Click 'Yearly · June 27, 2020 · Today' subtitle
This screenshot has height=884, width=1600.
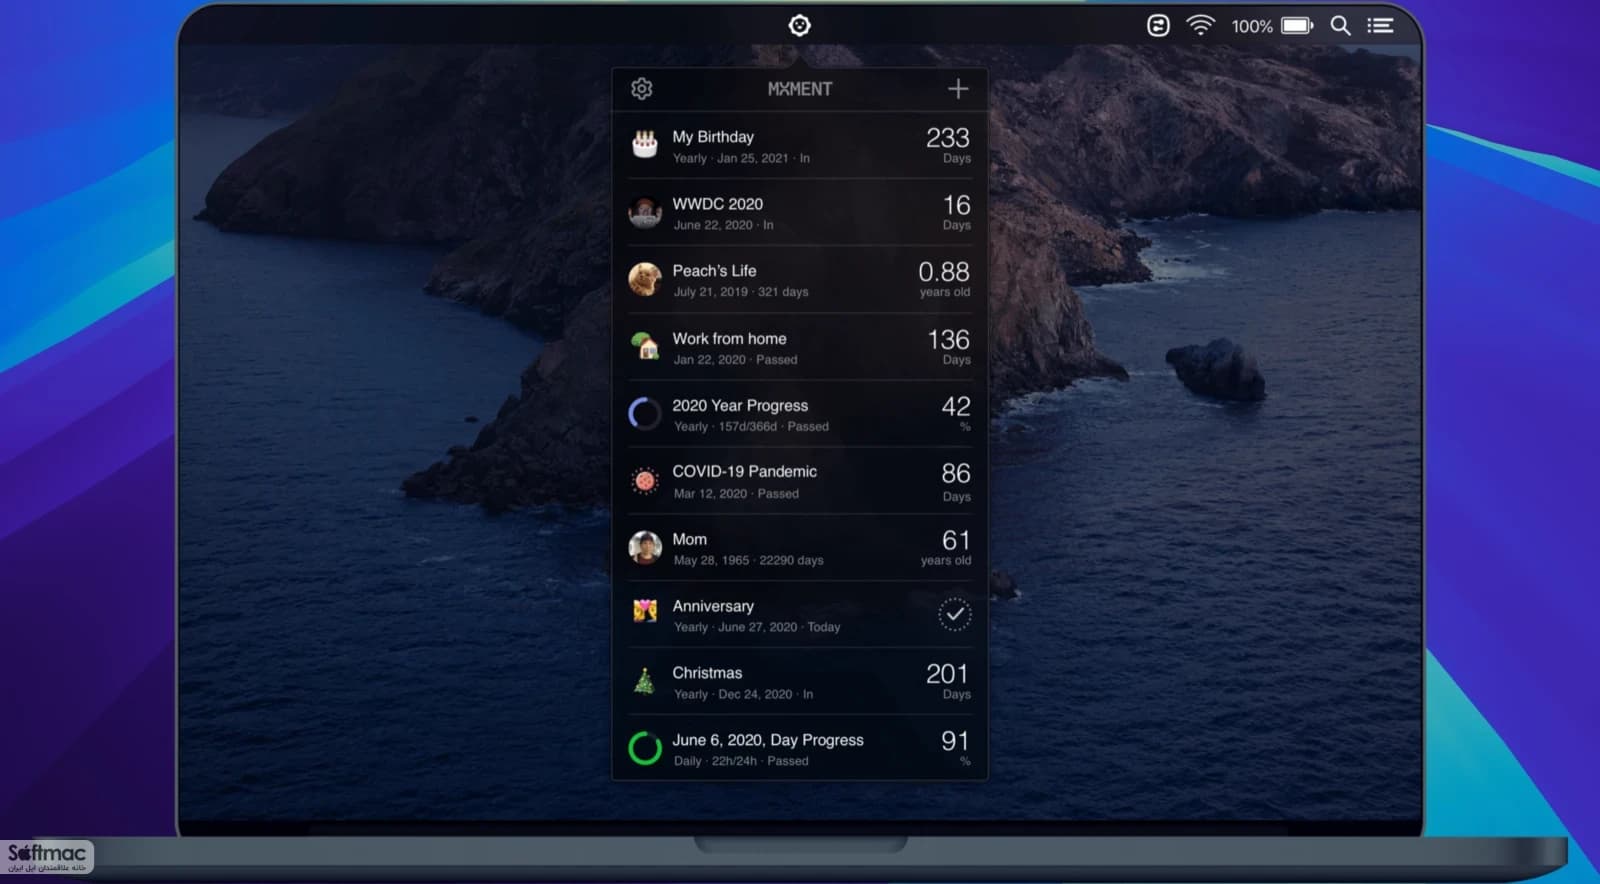click(757, 628)
